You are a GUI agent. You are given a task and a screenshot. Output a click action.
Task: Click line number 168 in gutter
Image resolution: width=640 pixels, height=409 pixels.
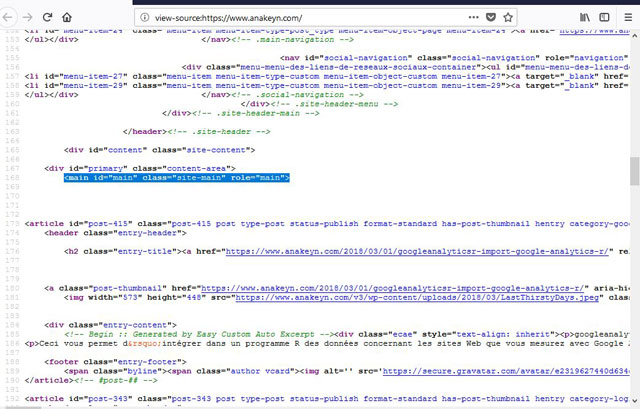tap(12, 178)
